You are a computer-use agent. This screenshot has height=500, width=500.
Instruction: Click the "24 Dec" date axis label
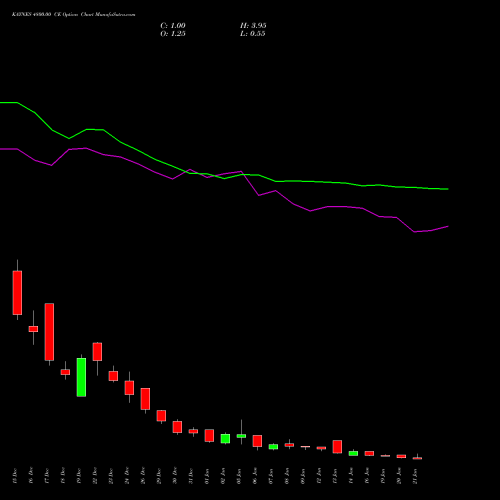127,476
